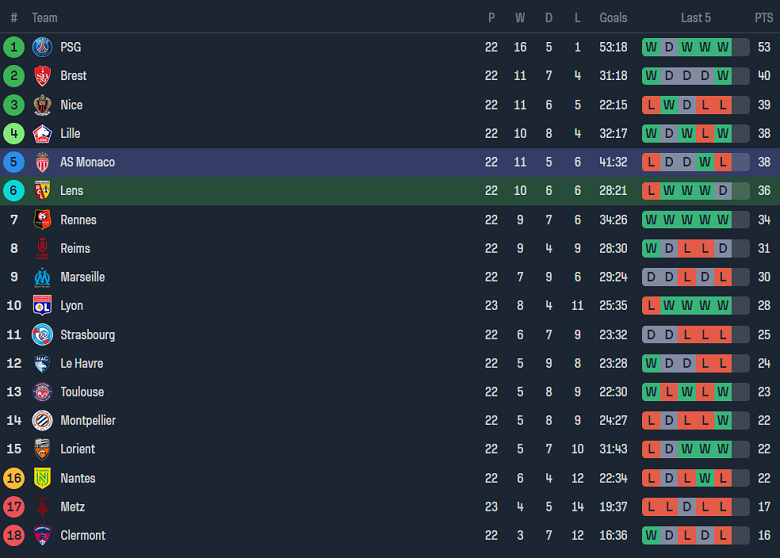The height and width of the screenshot is (558, 780).
Task: Sort table by PTS column header
Action: [x=764, y=18]
